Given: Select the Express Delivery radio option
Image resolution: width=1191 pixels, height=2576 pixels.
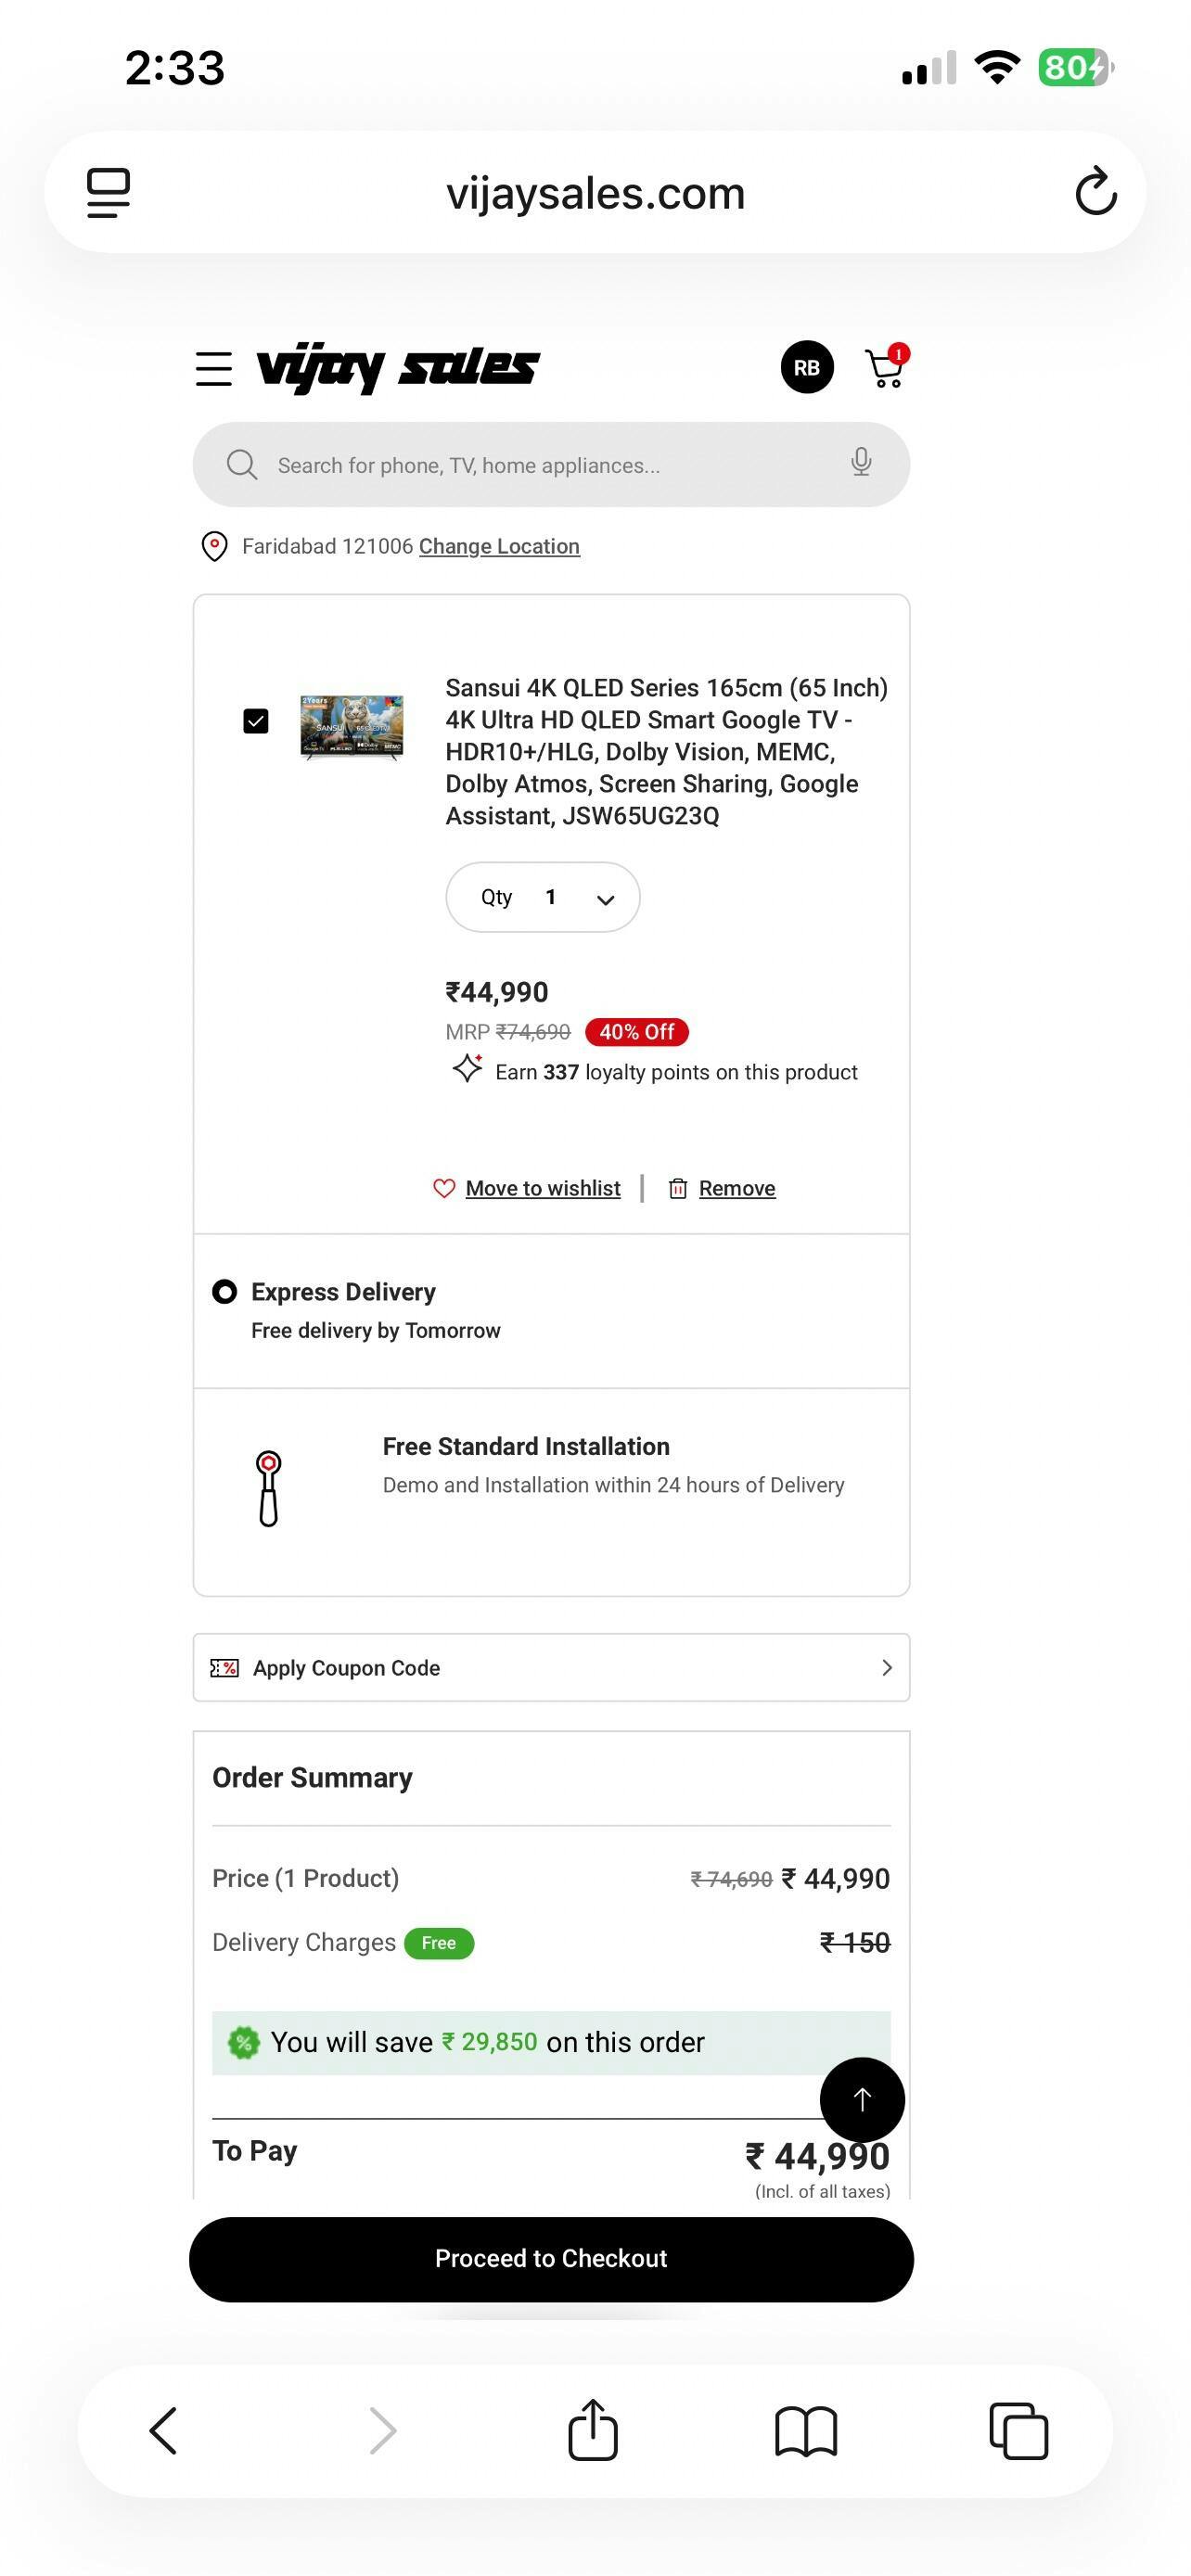Looking at the screenshot, I should click(x=225, y=1292).
